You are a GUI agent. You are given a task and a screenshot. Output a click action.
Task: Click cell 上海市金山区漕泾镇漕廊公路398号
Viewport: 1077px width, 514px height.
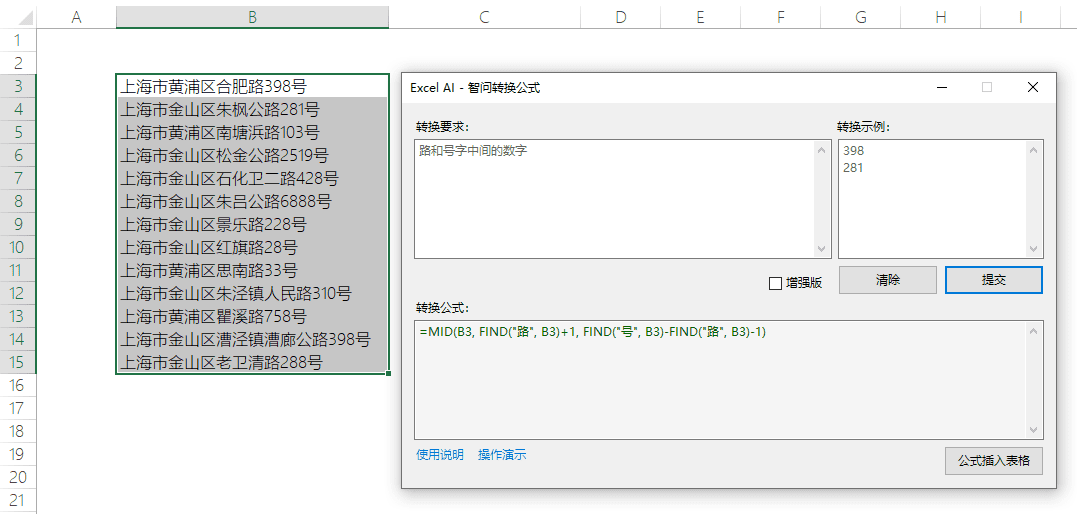pos(253,339)
